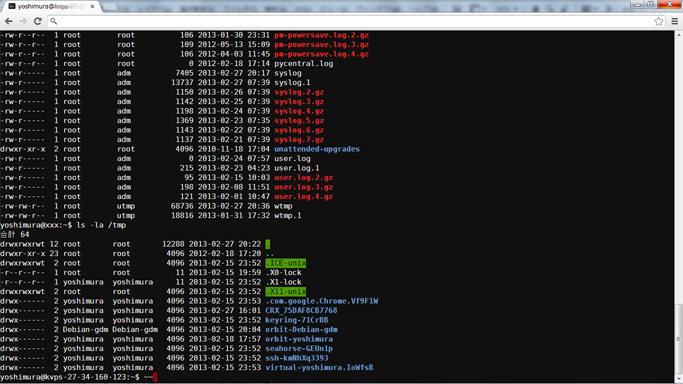Click .X1-lock file name

click(x=284, y=282)
